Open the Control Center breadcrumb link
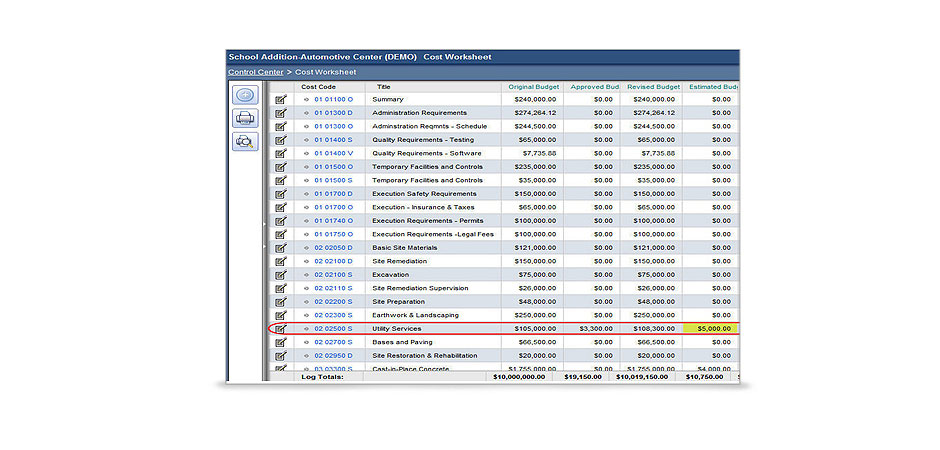The width and height of the screenshot is (940, 450). (x=255, y=73)
